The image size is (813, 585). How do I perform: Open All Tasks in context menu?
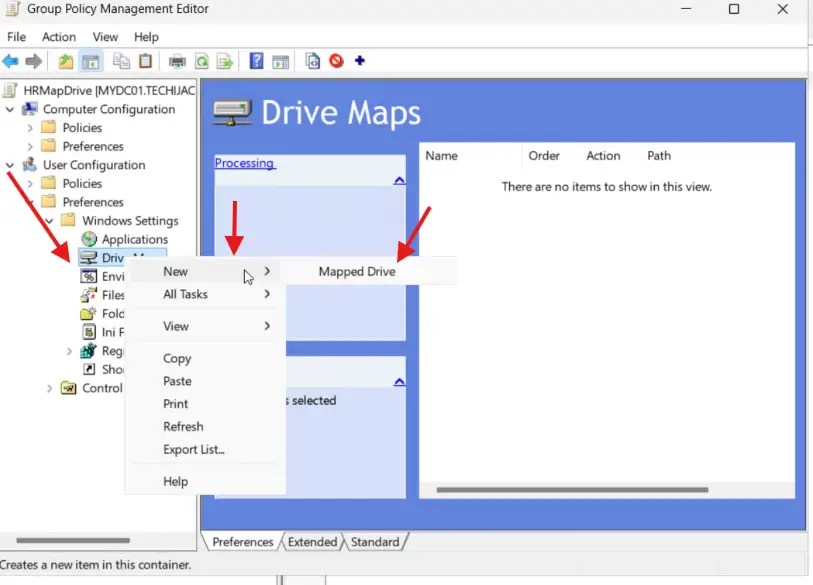click(205, 294)
